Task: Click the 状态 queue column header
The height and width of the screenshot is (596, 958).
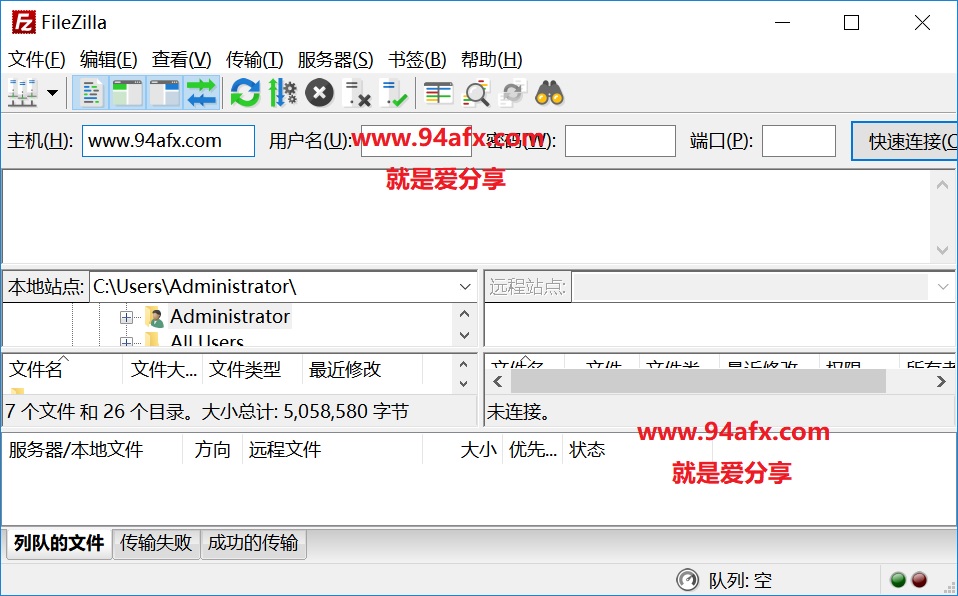Action: click(637, 451)
